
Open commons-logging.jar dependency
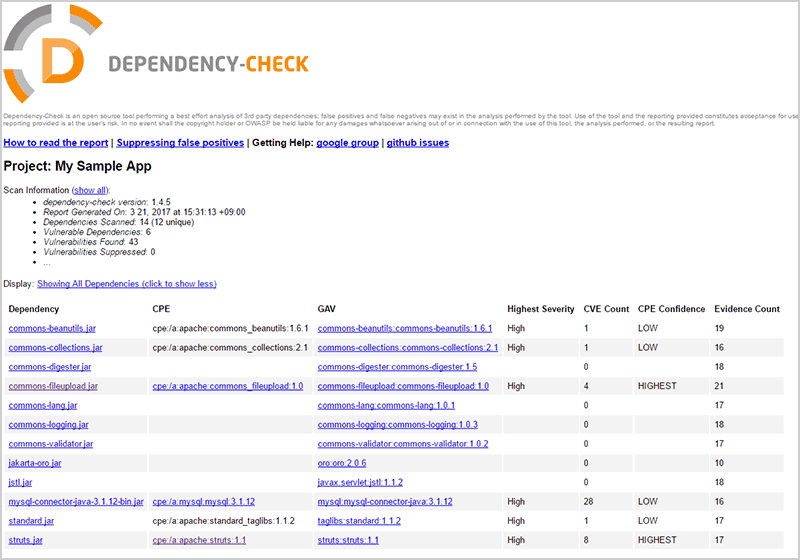(48, 425)
